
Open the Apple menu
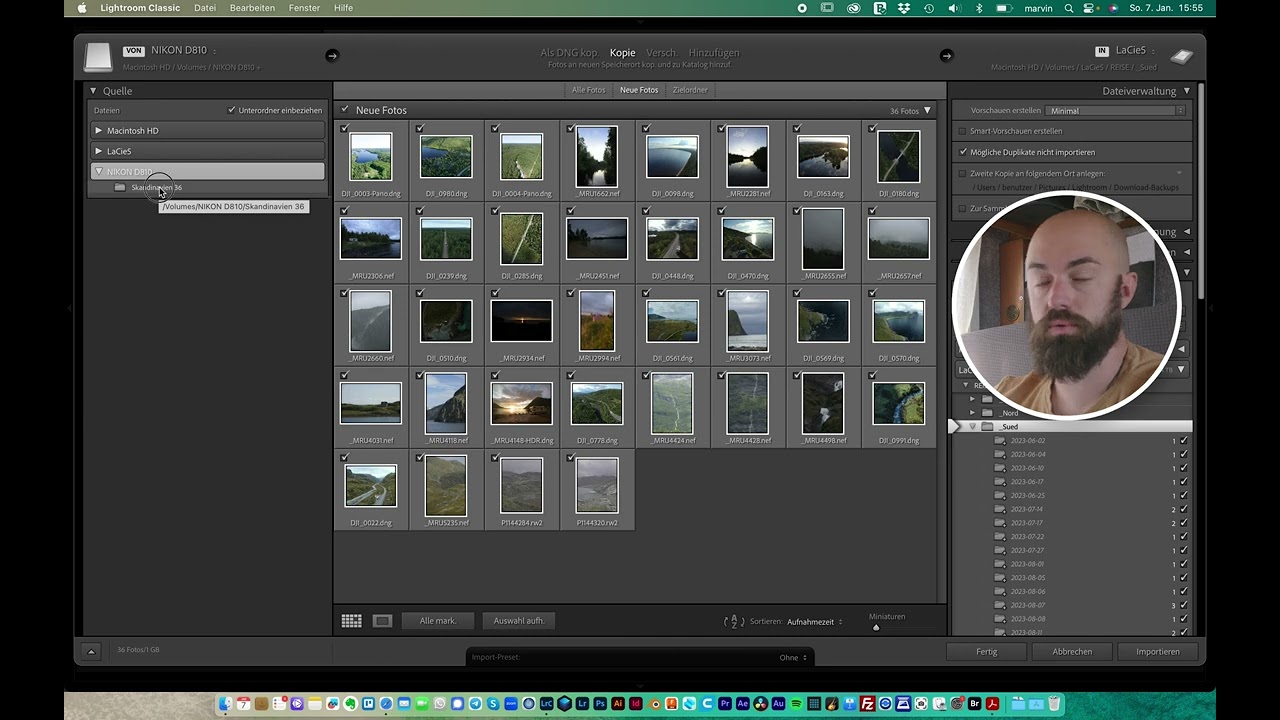pyautogui.click(x=82, y=8)
